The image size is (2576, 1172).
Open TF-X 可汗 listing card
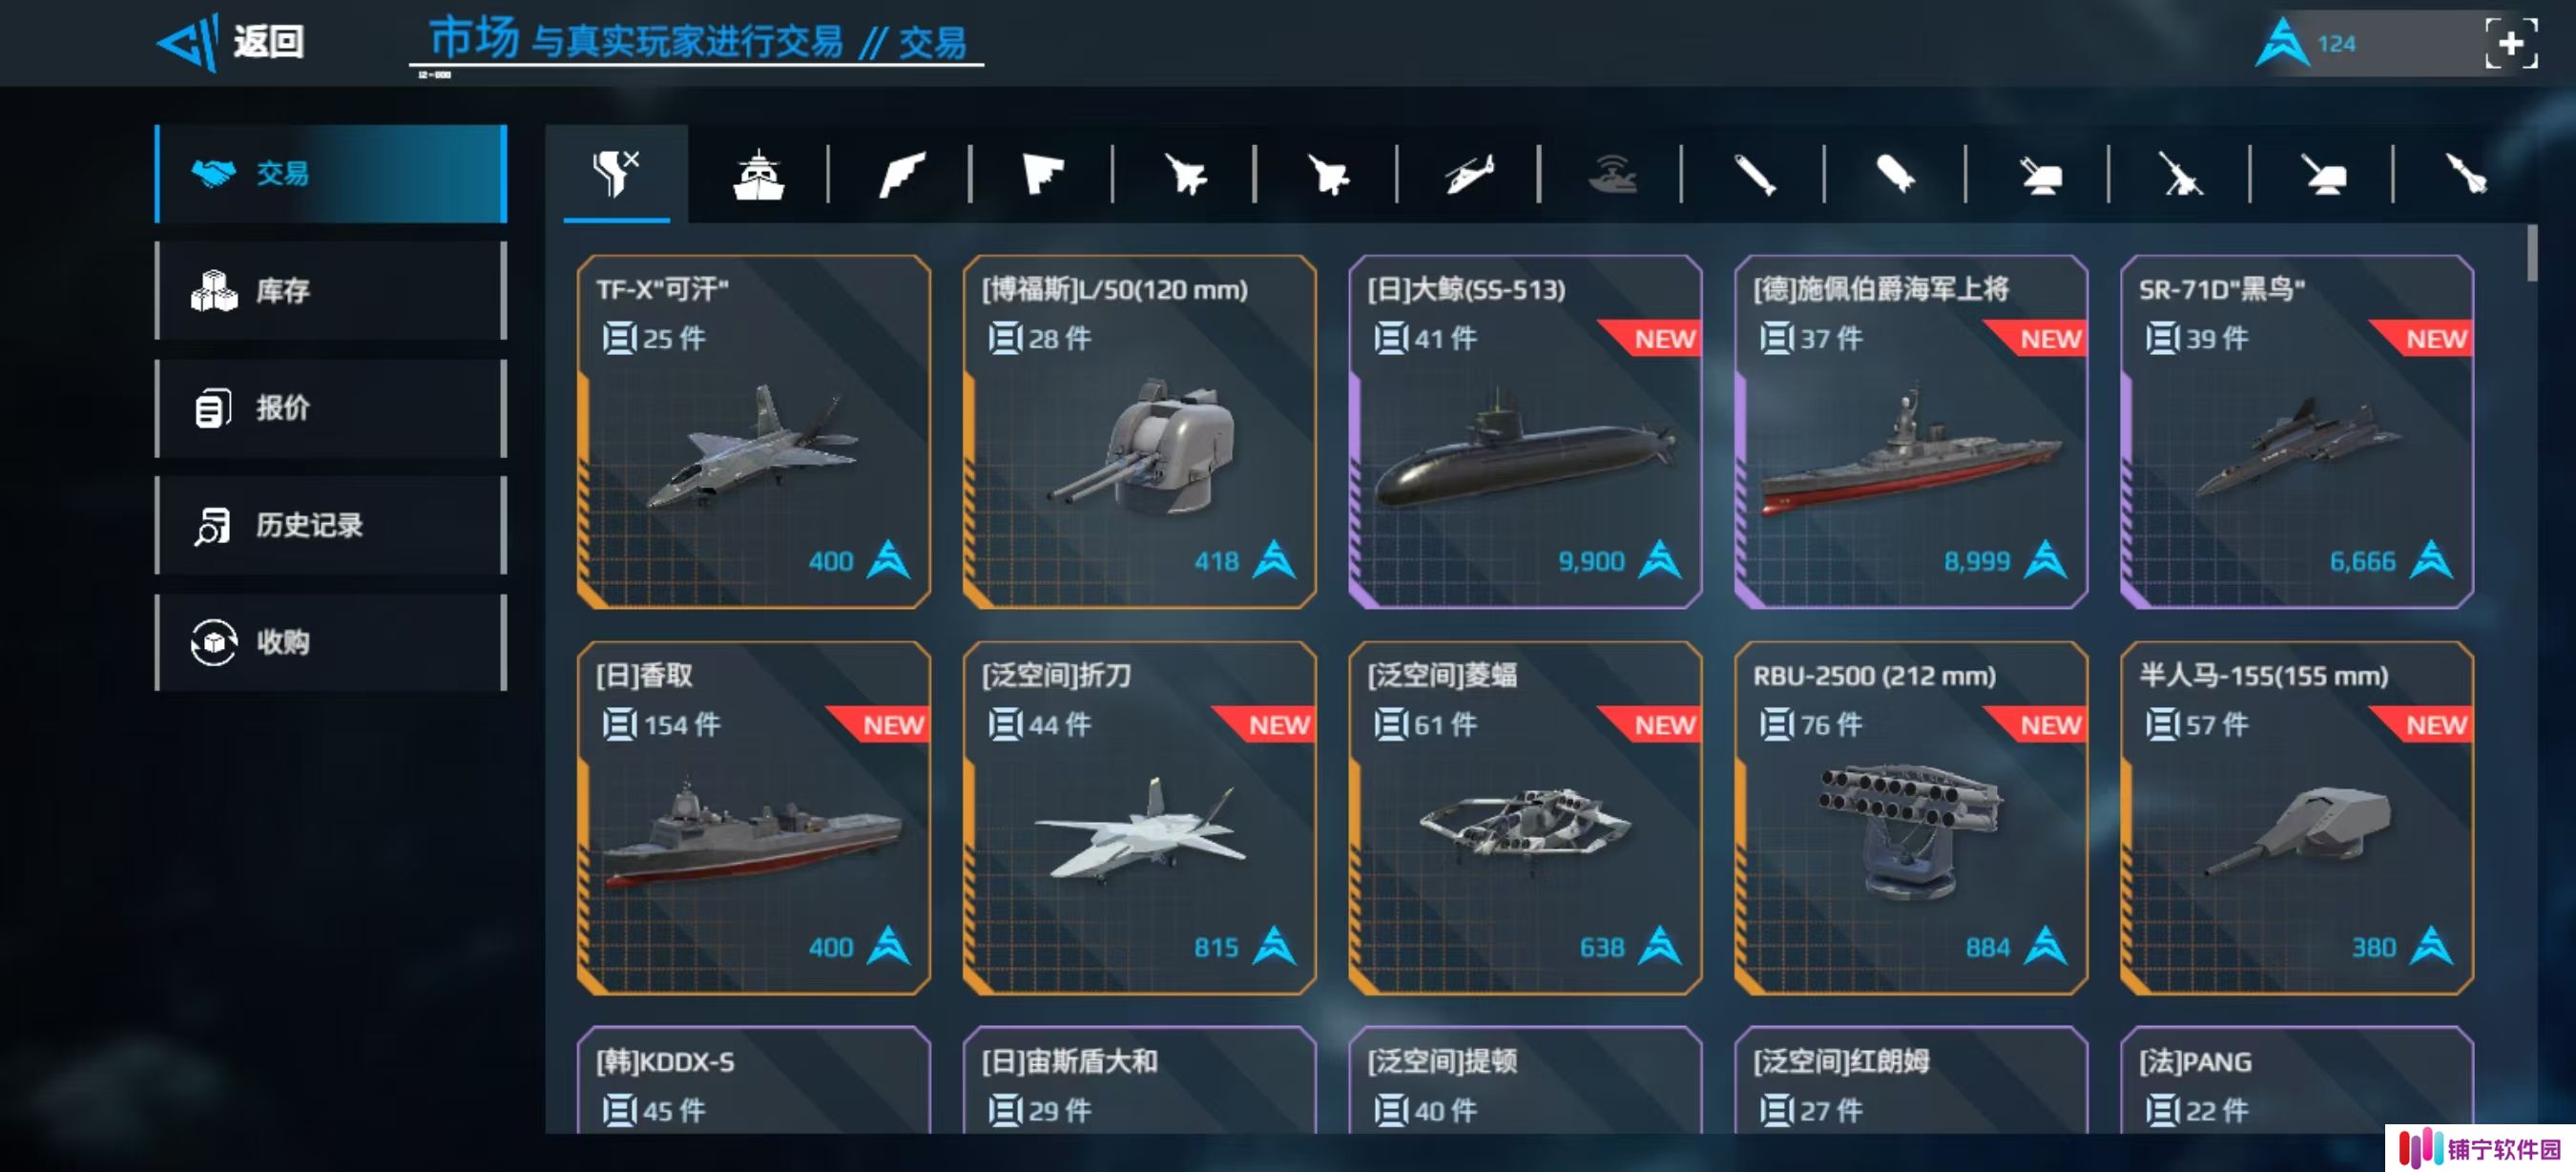[x=754, y=432]
